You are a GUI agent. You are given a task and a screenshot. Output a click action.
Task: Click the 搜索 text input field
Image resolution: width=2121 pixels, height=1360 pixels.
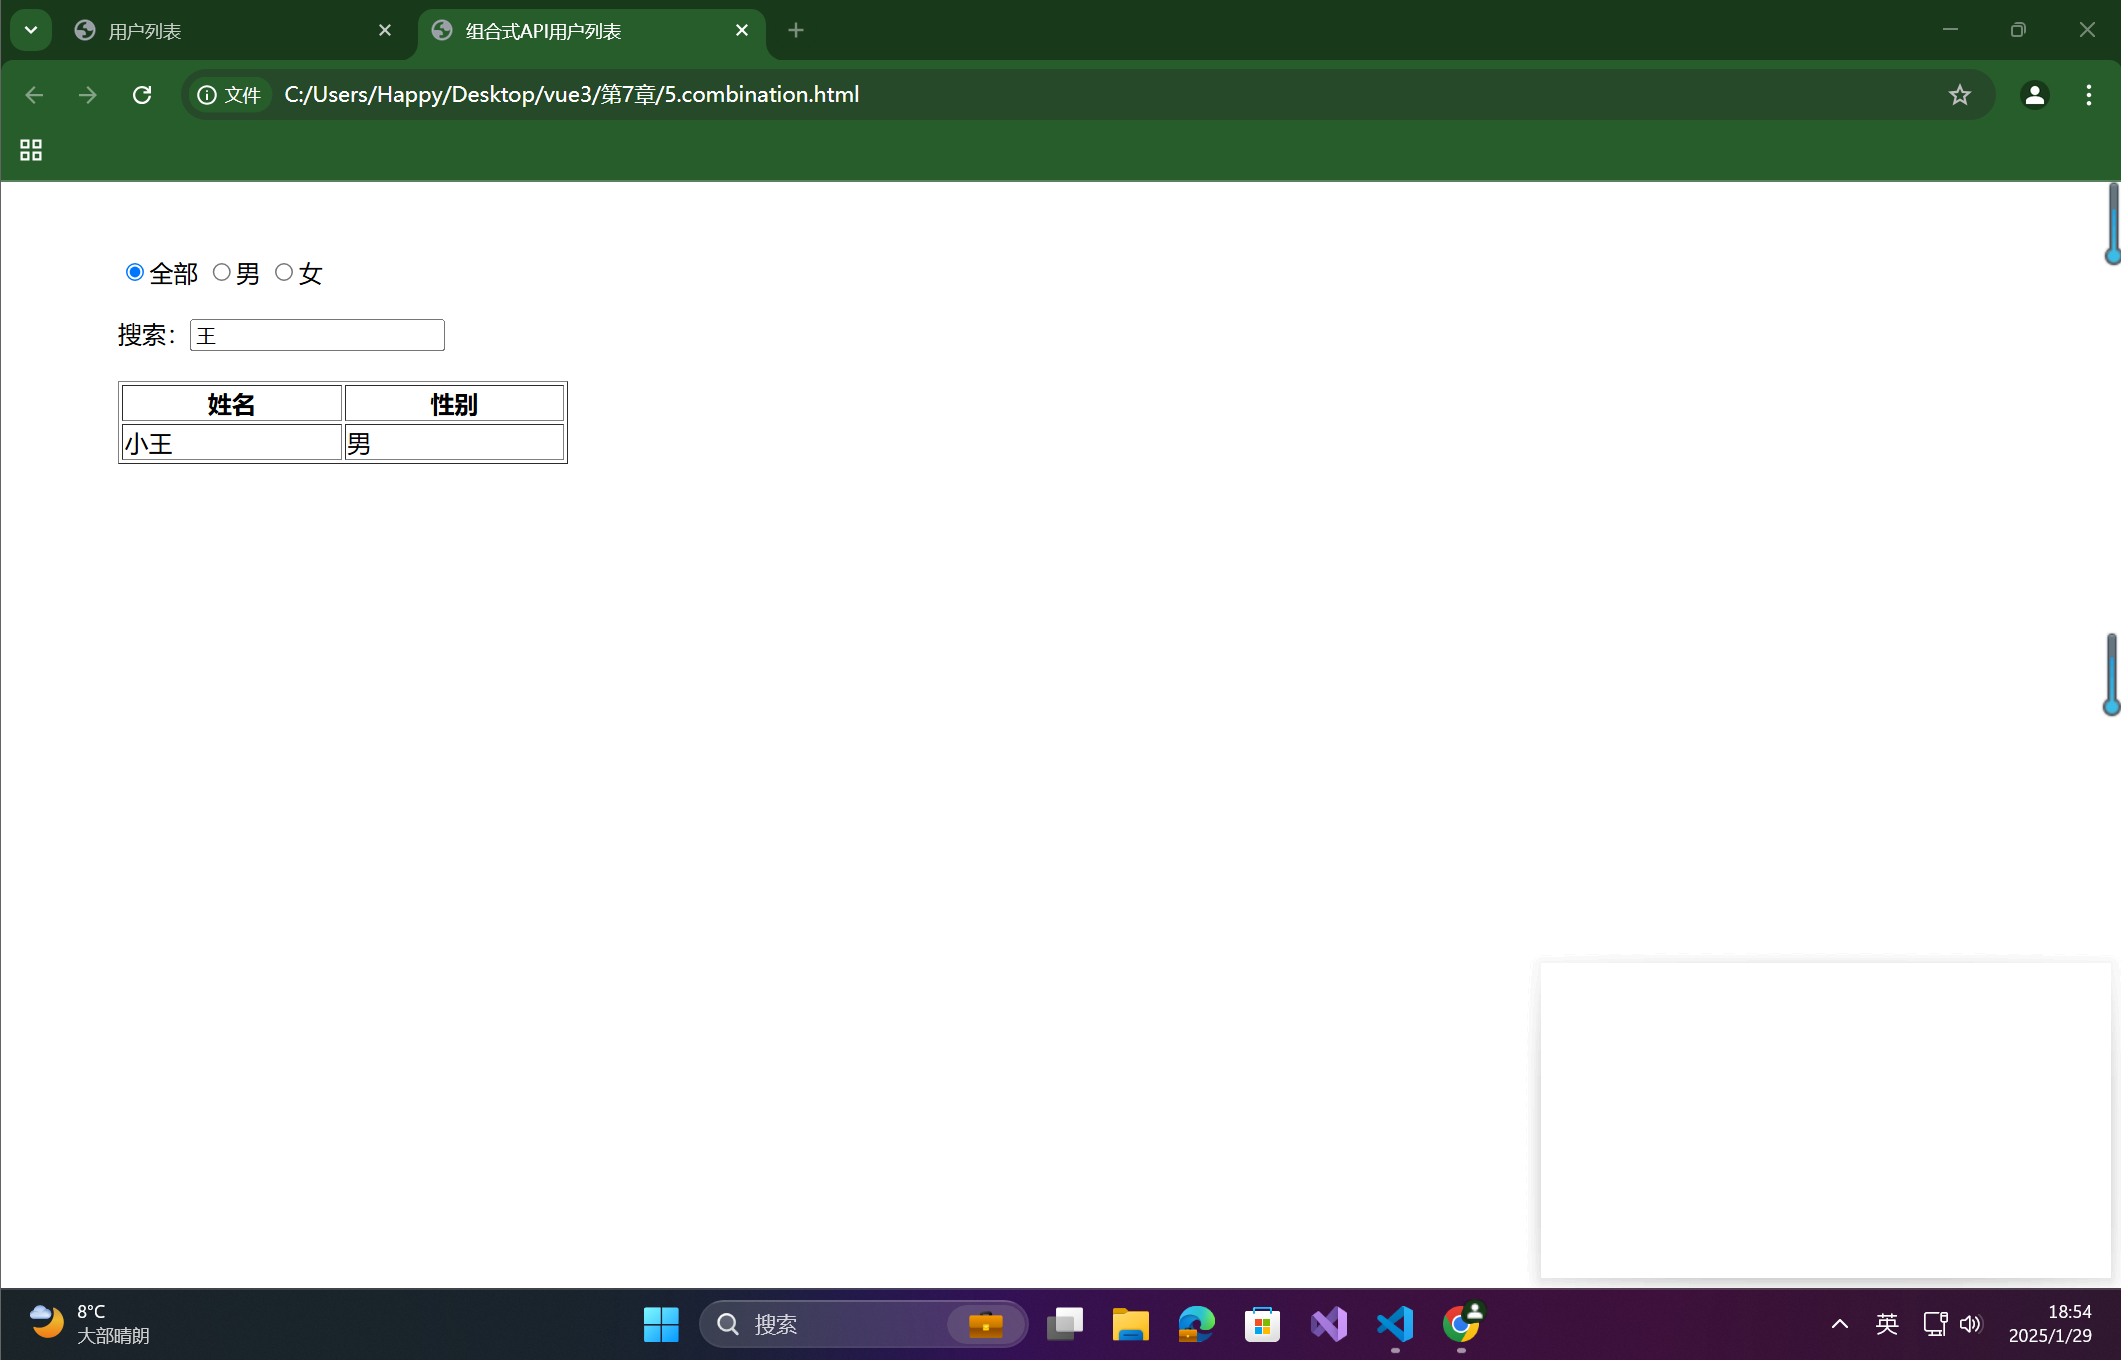tap(317, 335)
